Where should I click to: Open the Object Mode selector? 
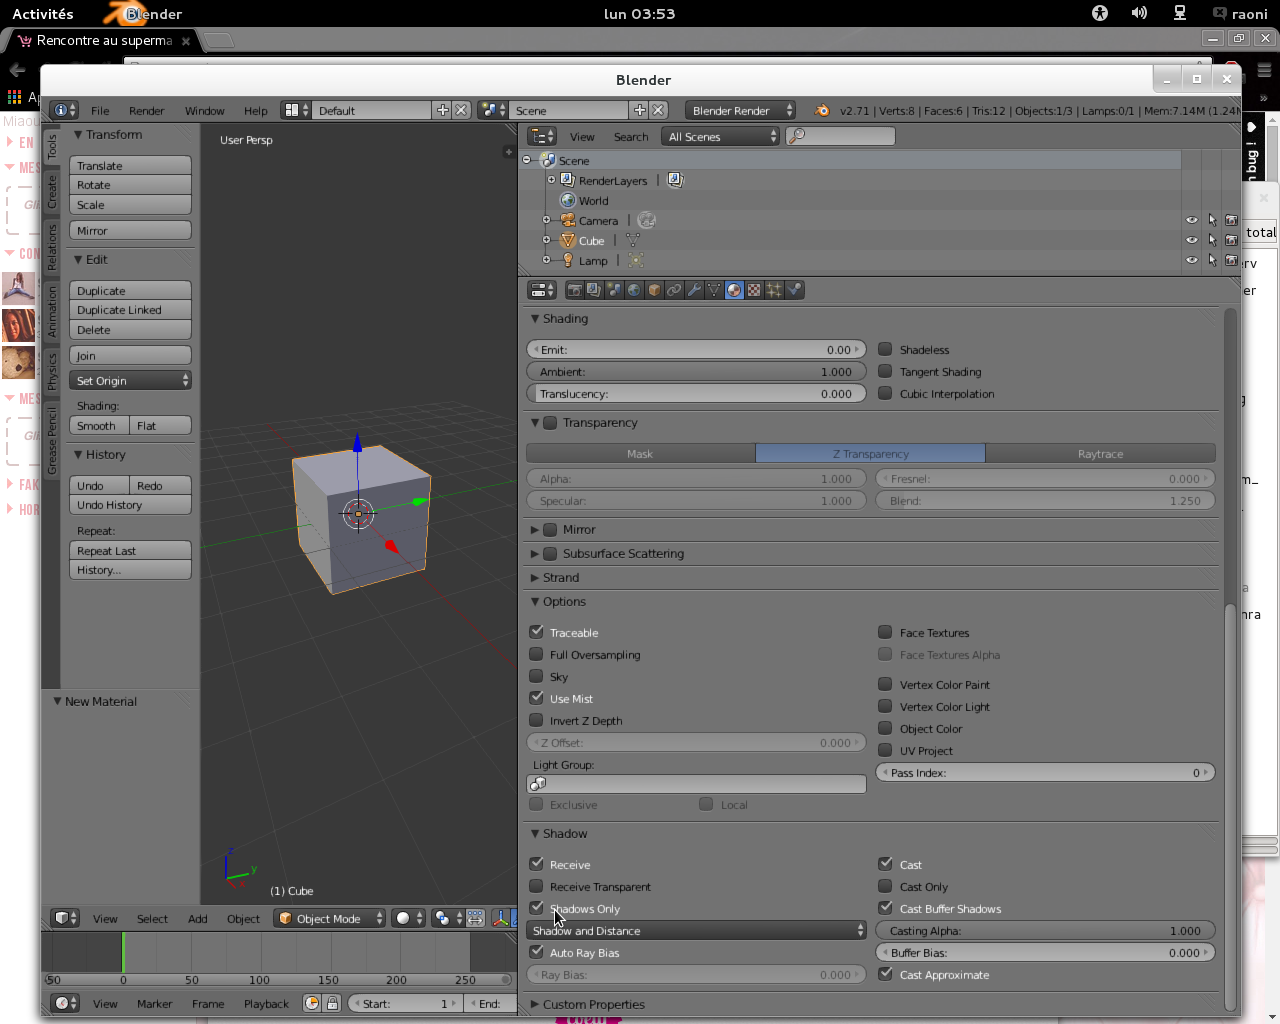pos(329,918)
